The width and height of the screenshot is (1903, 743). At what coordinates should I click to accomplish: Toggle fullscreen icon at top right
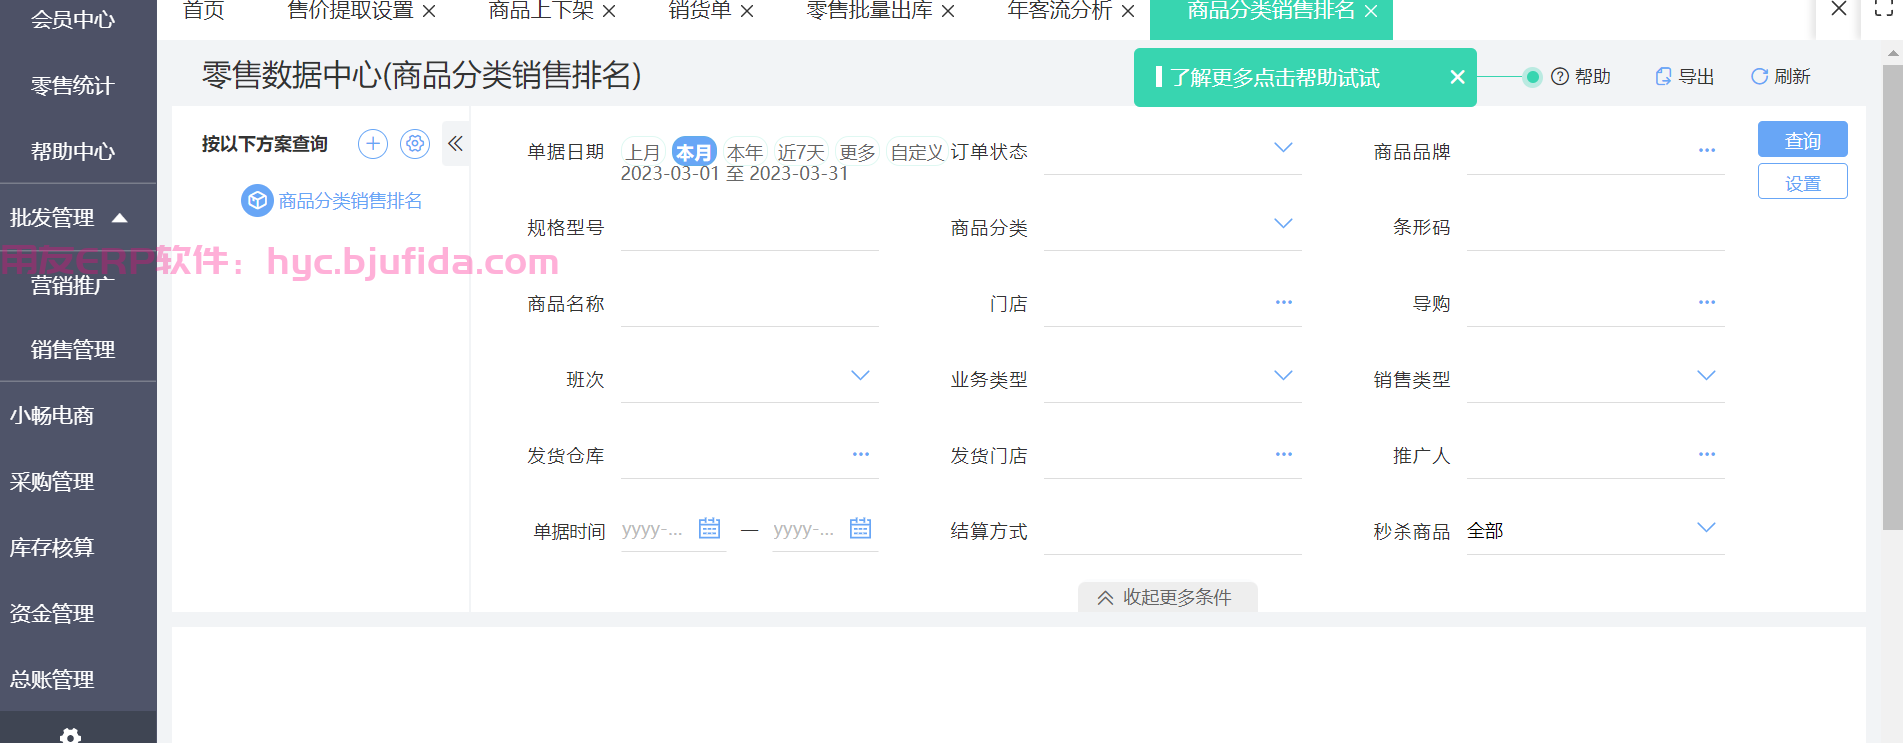pos(1883,9)
